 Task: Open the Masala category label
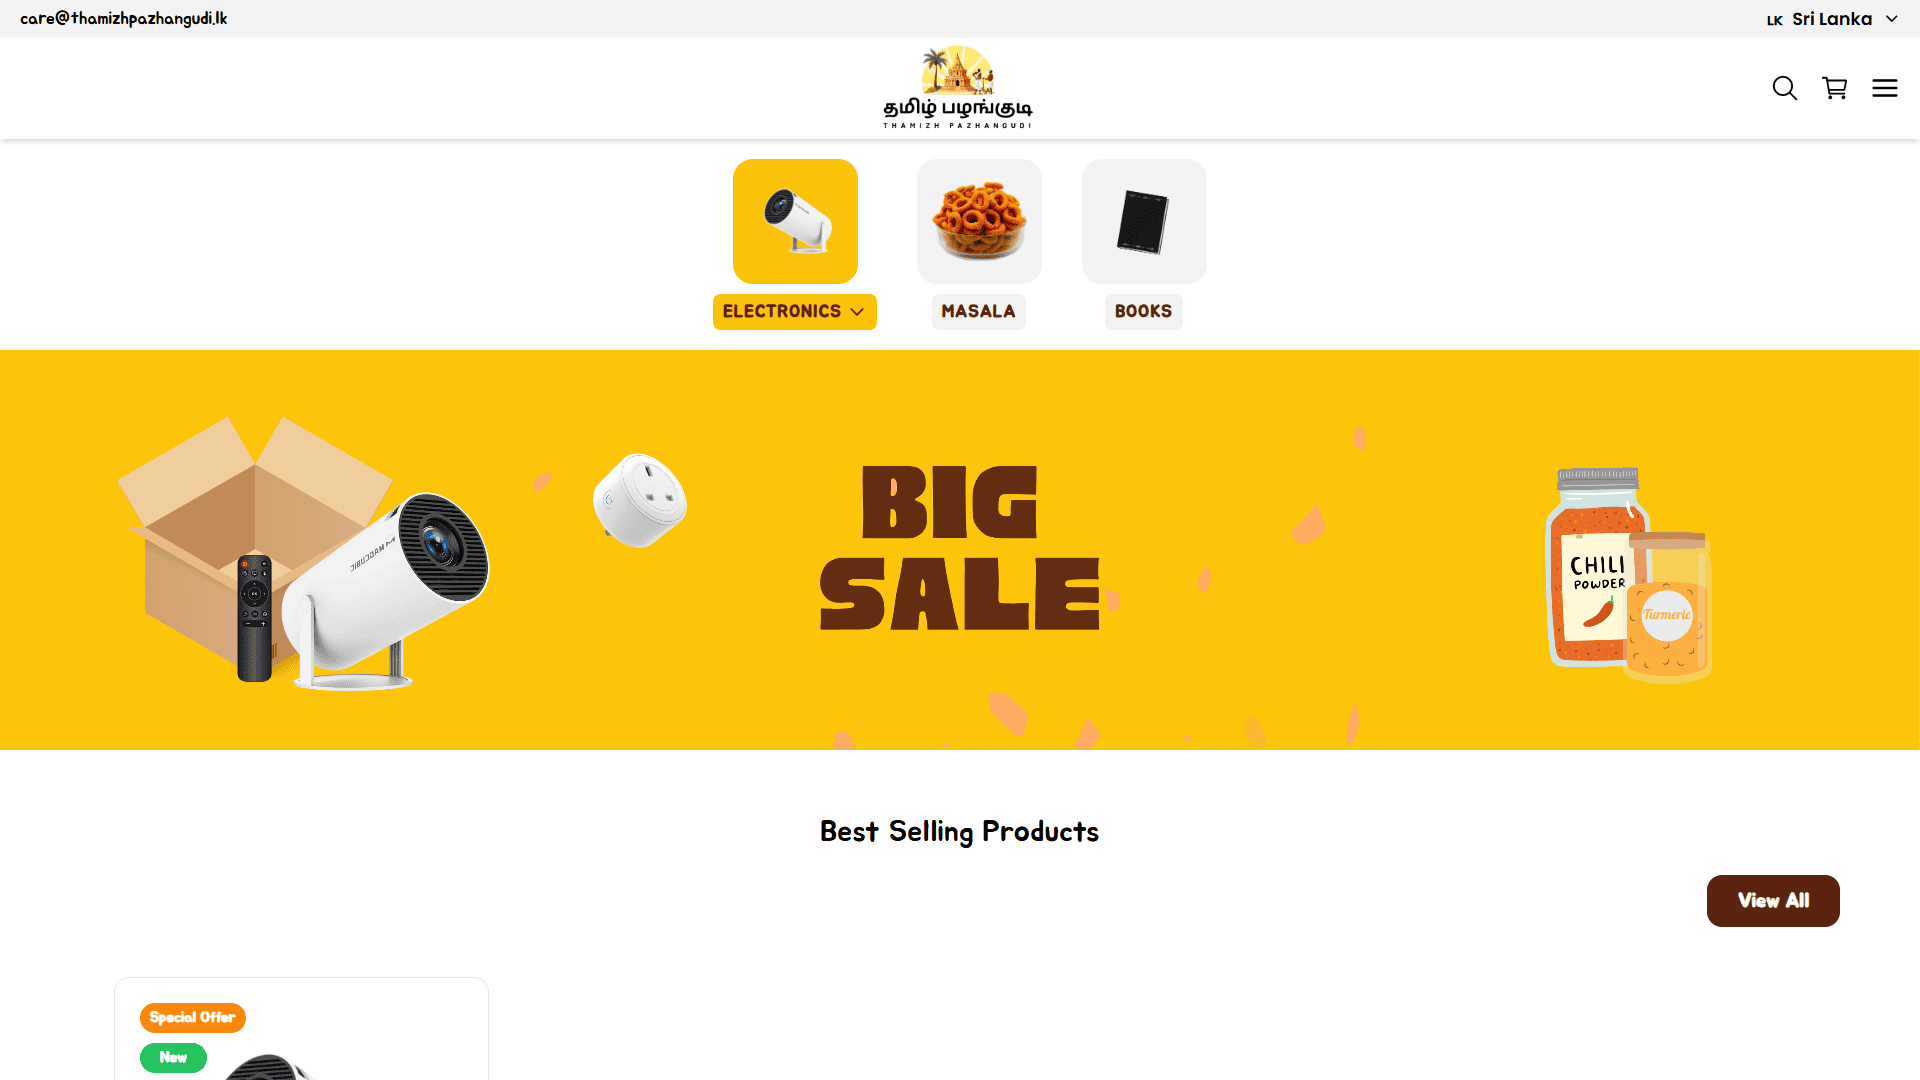click(x=979, y=312)
